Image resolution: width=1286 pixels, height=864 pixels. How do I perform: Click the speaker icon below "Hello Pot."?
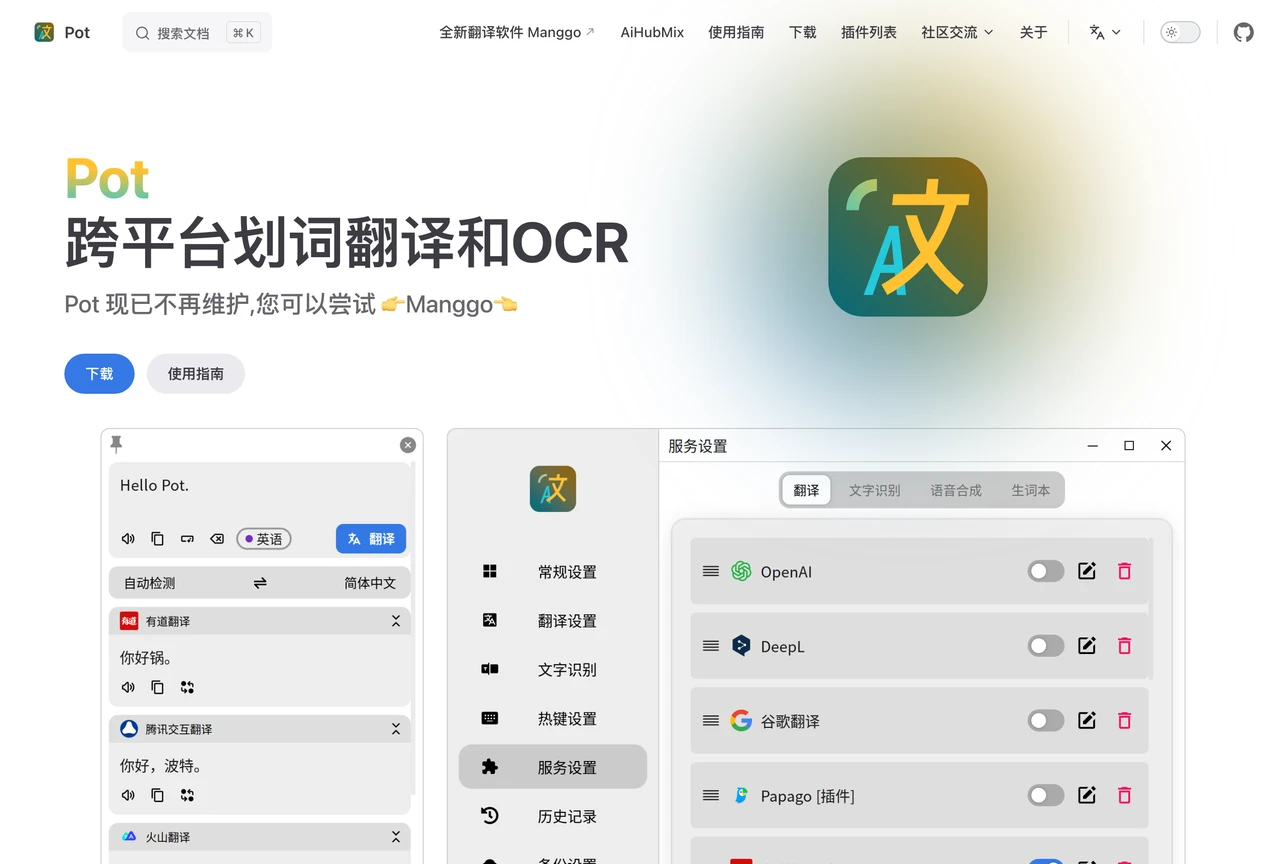[x=128, y=539]
